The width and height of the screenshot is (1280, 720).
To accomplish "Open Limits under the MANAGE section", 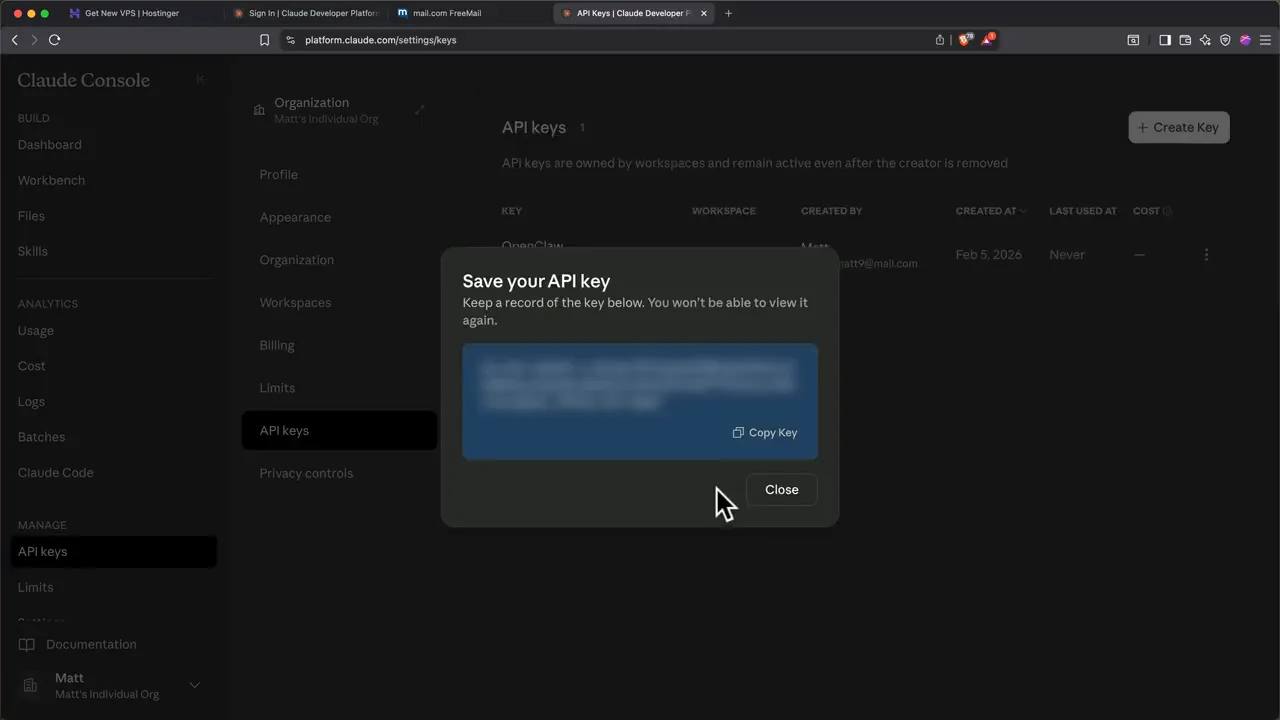I will (36, 587).
